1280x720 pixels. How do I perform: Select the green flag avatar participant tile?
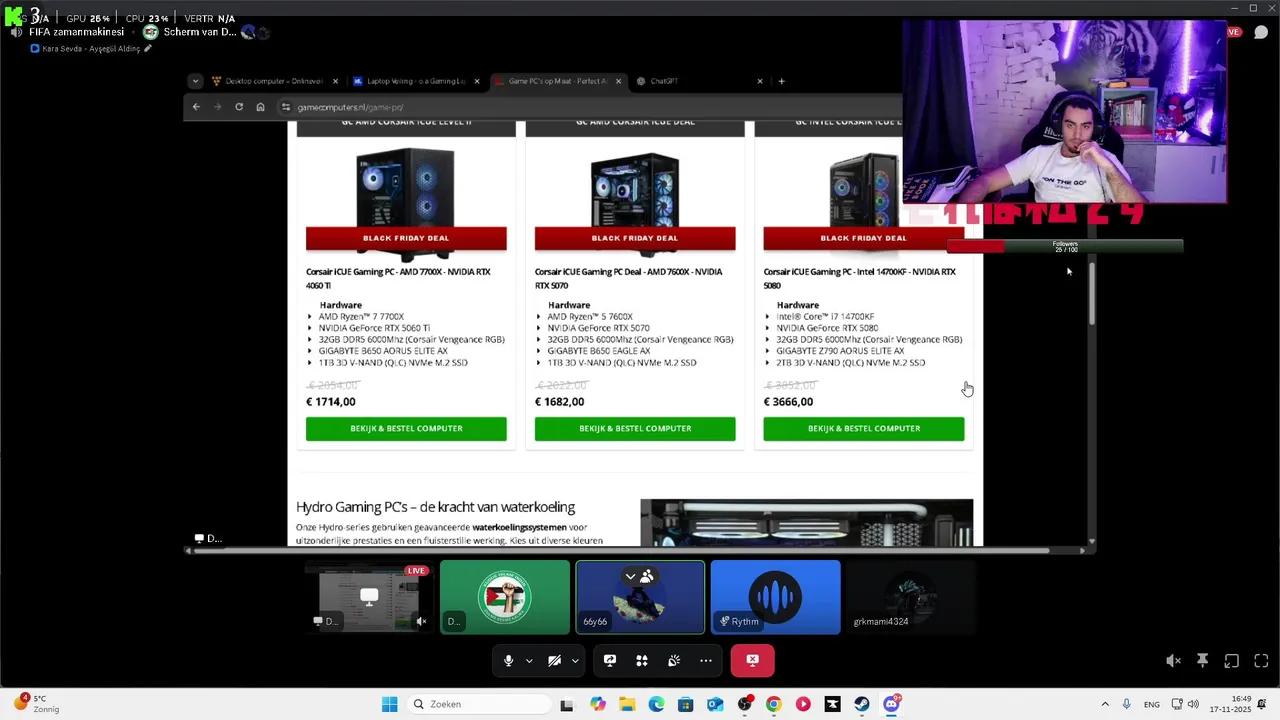coord(505,597)
